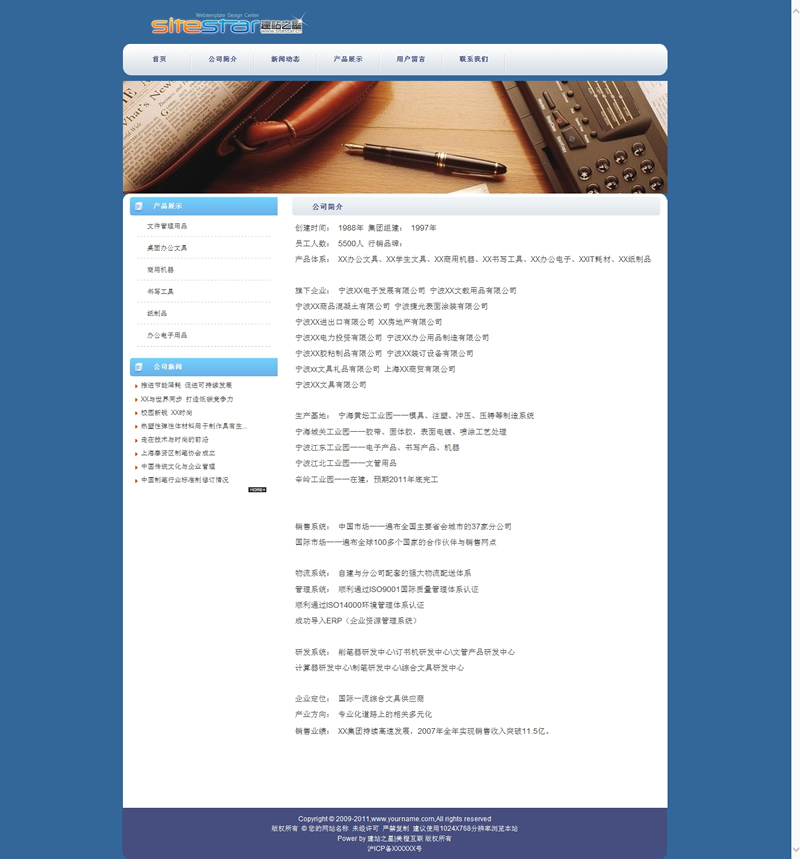Open the 纸制品 category link
Viewport: 800px width, 859px height.
click(157, 314)
